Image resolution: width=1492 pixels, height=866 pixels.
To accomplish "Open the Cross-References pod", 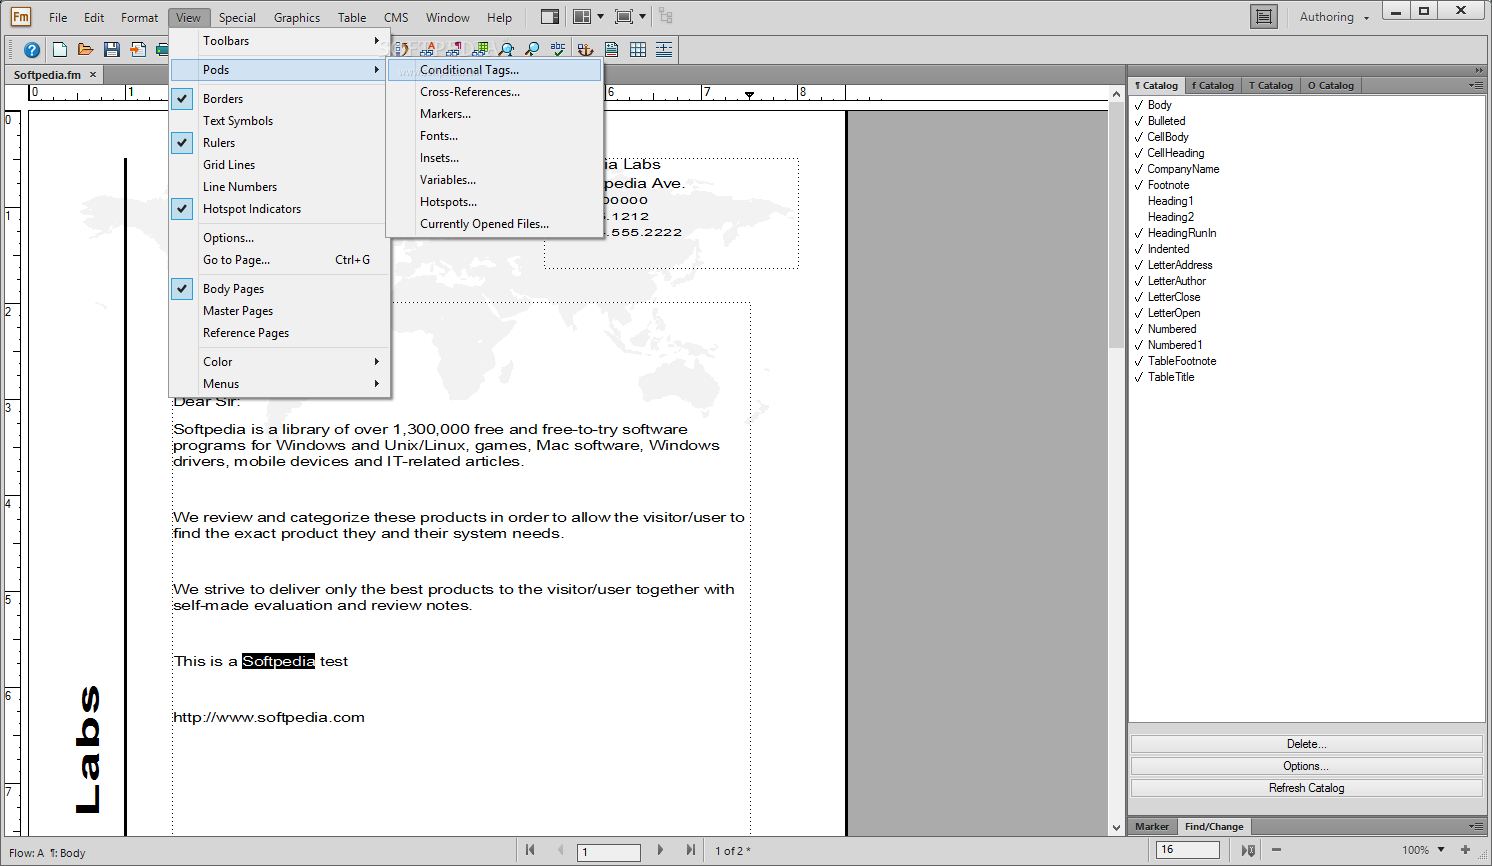I will coord(495,92).
